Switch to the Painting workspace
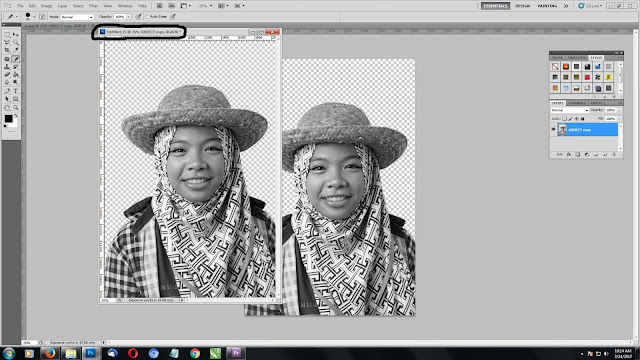Image resolution: width=640 pixels, height=360 pixels. [x=547, y=6]
